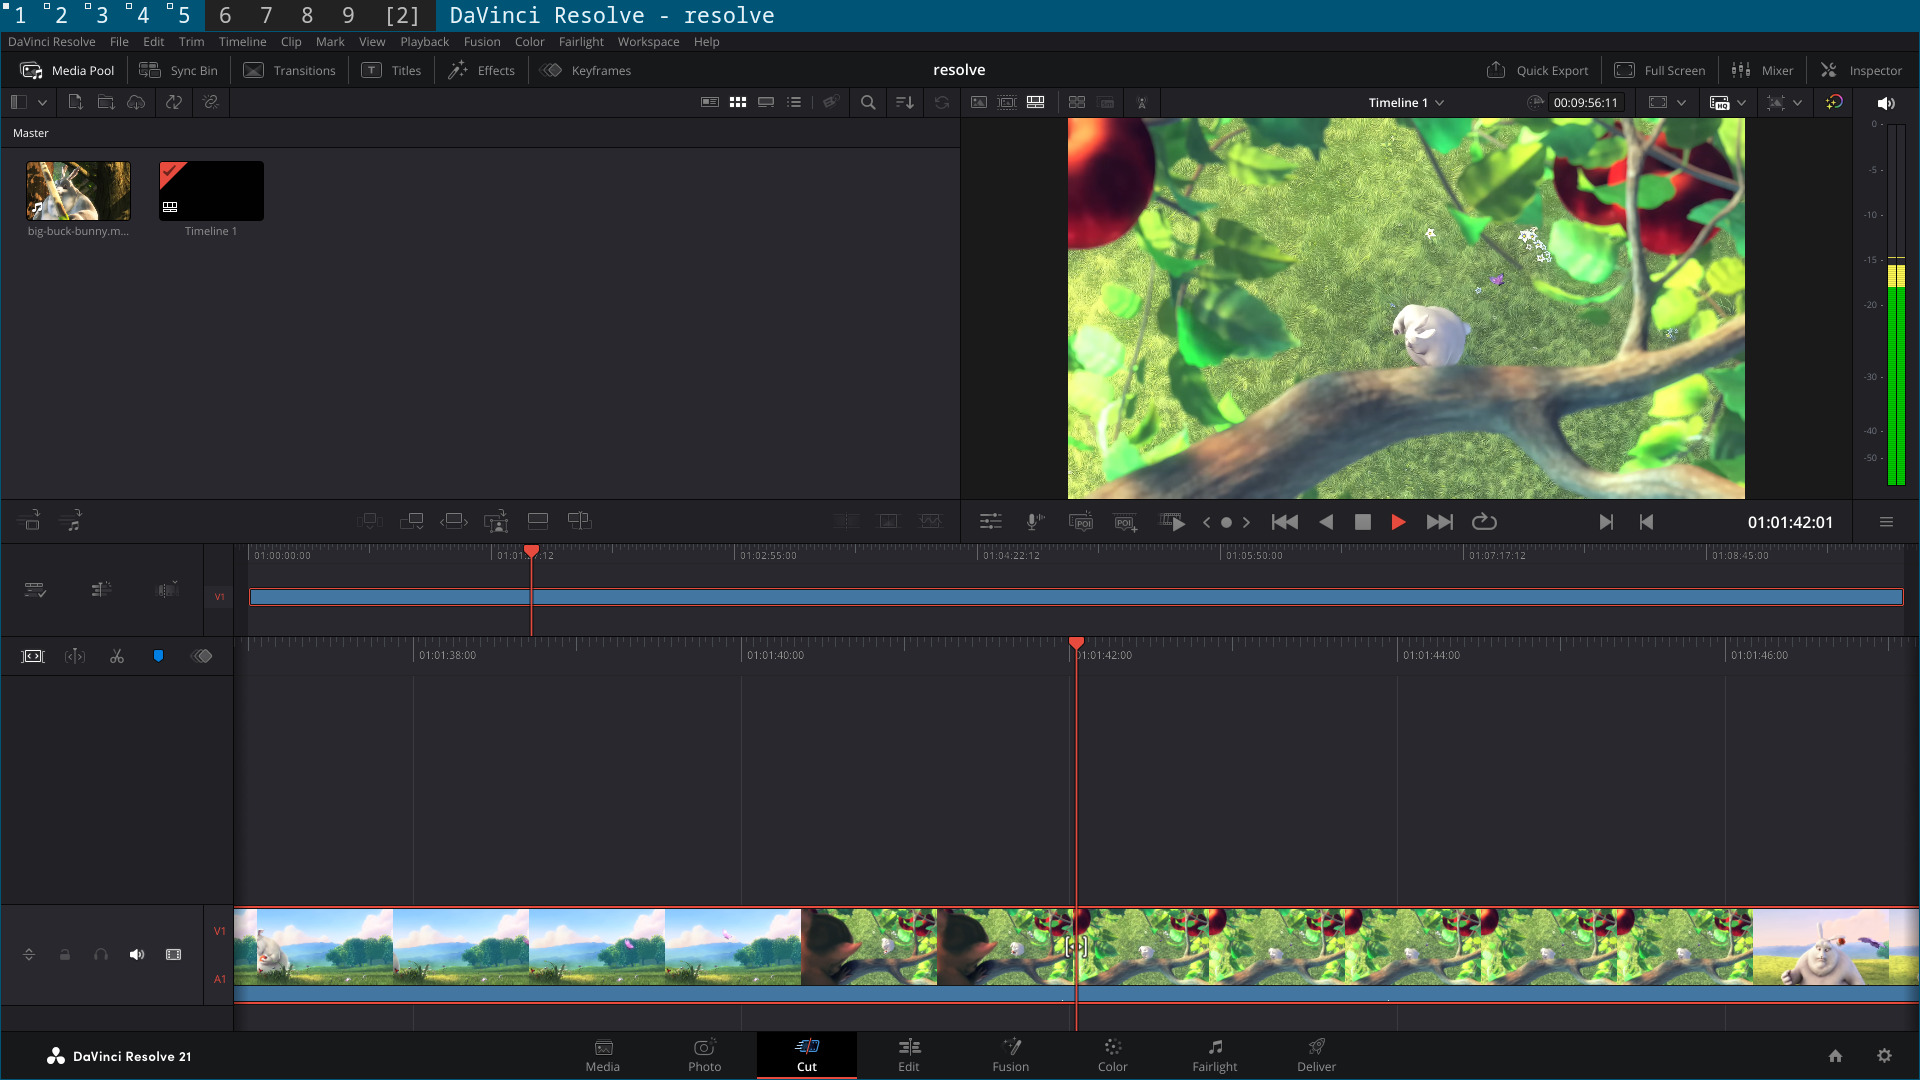1920x1080 pixels.
Task: Go to the project manager home icon
Action: [x=1835, y=1056]
